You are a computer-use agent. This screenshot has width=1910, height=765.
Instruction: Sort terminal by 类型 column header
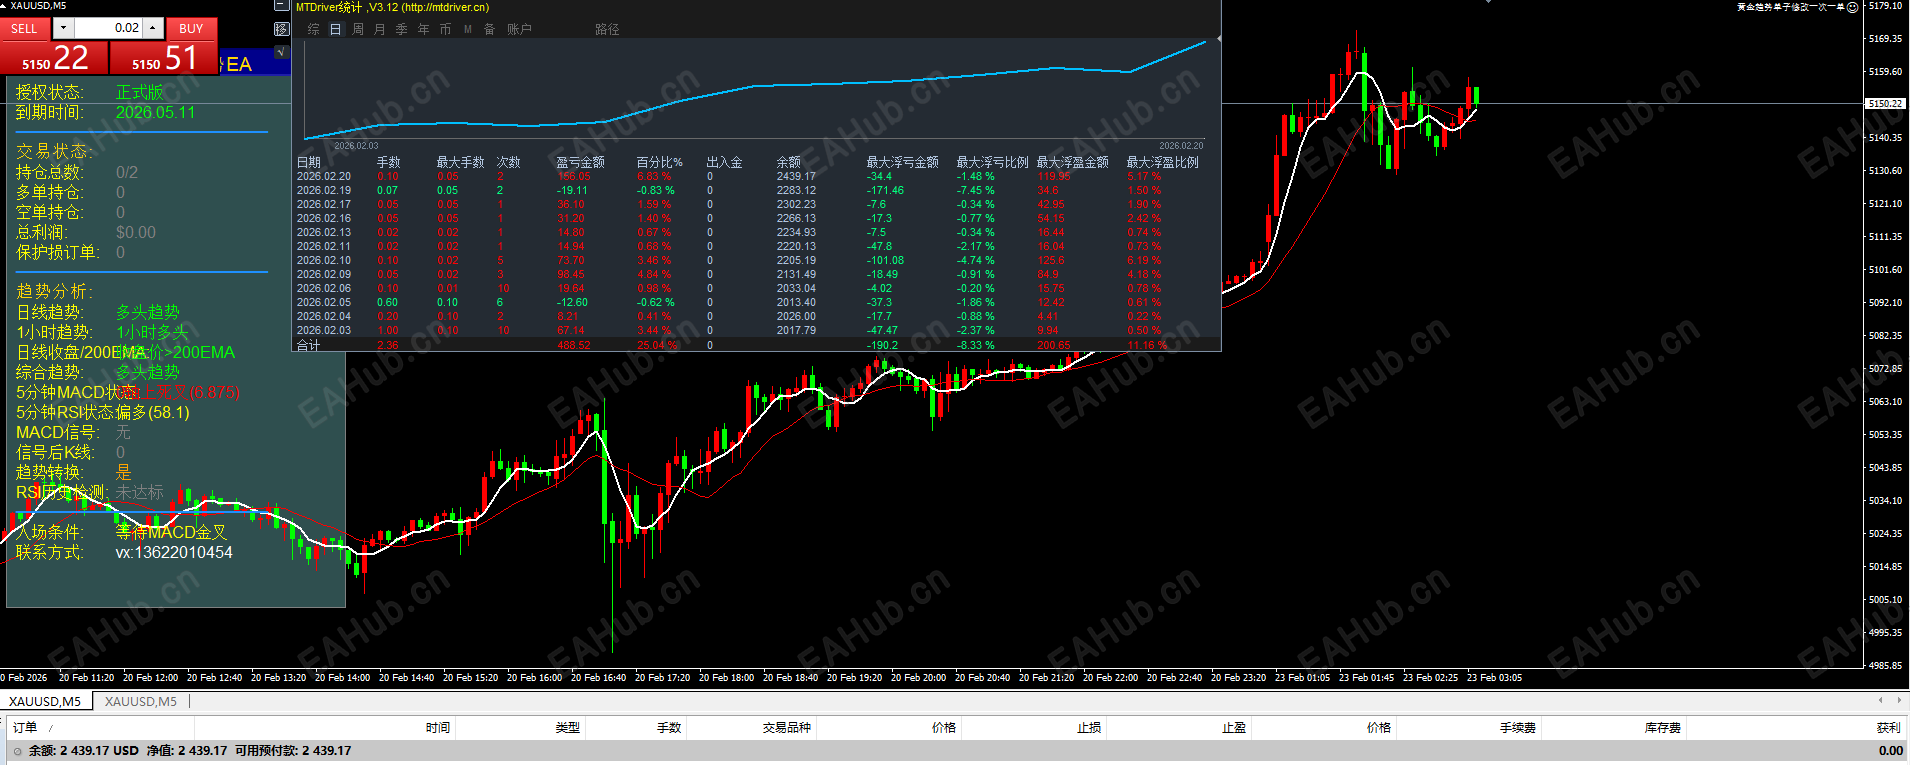tap(568, 728)
